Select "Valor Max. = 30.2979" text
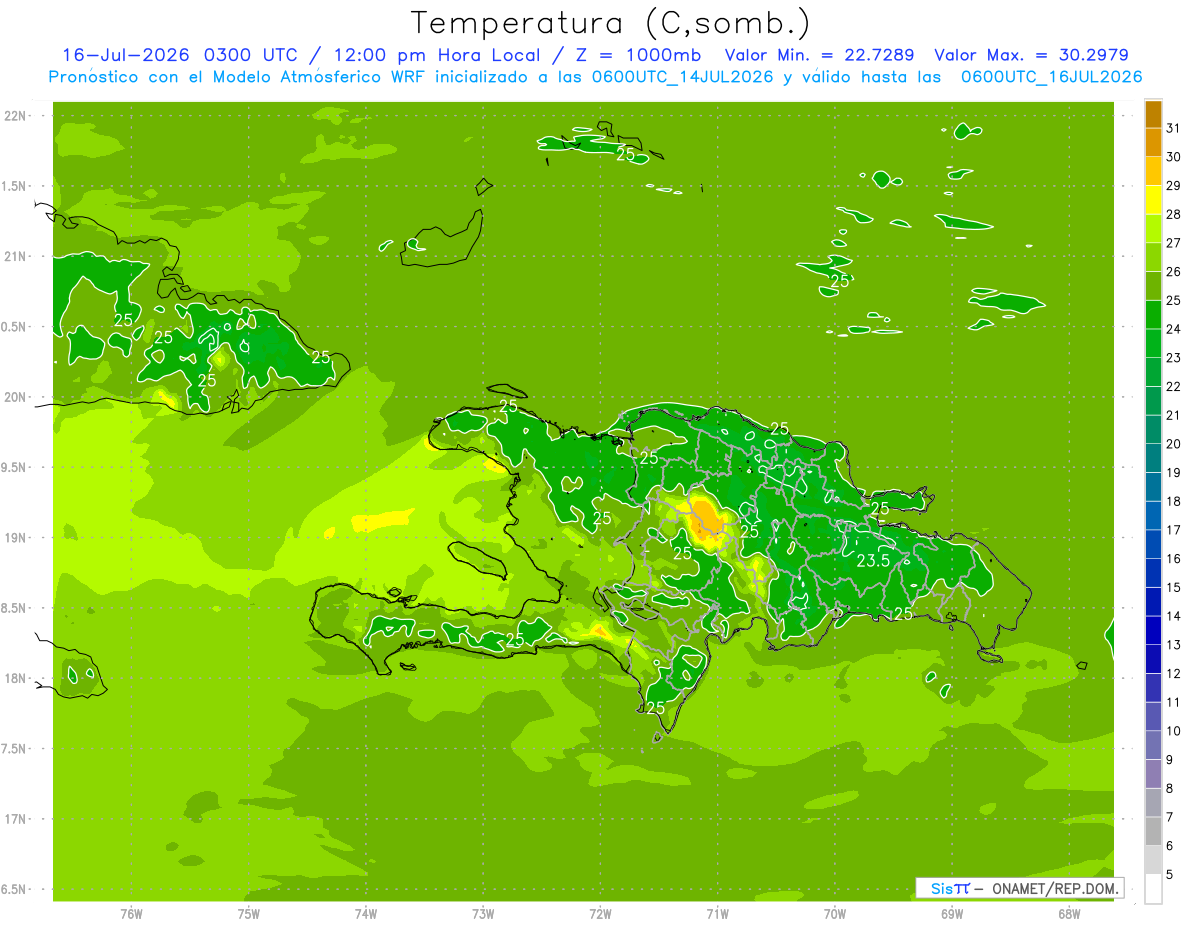 [1032, 55]
